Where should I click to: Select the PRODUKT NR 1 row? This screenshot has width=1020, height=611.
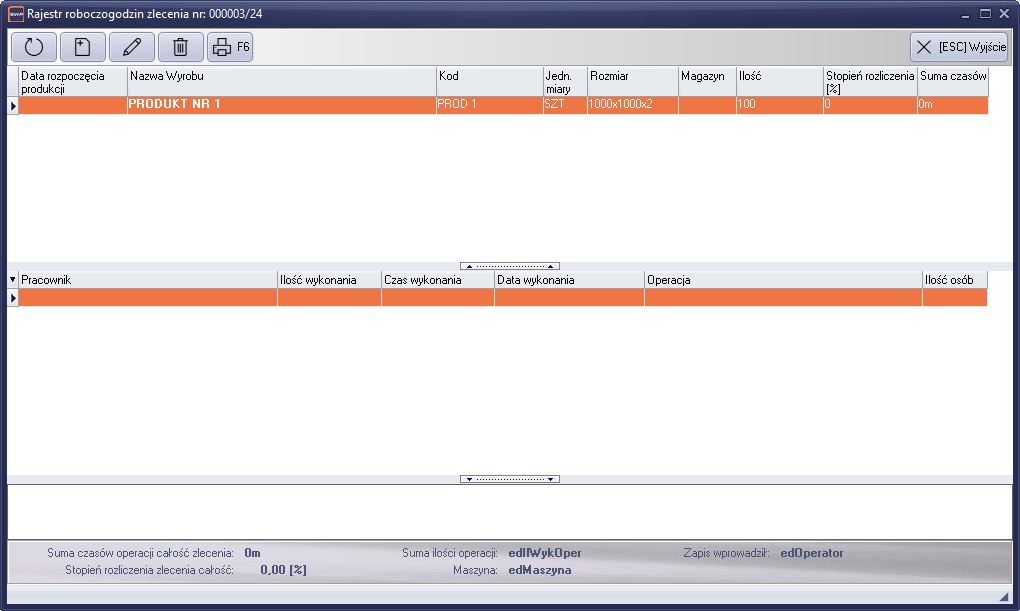[282, 105]
